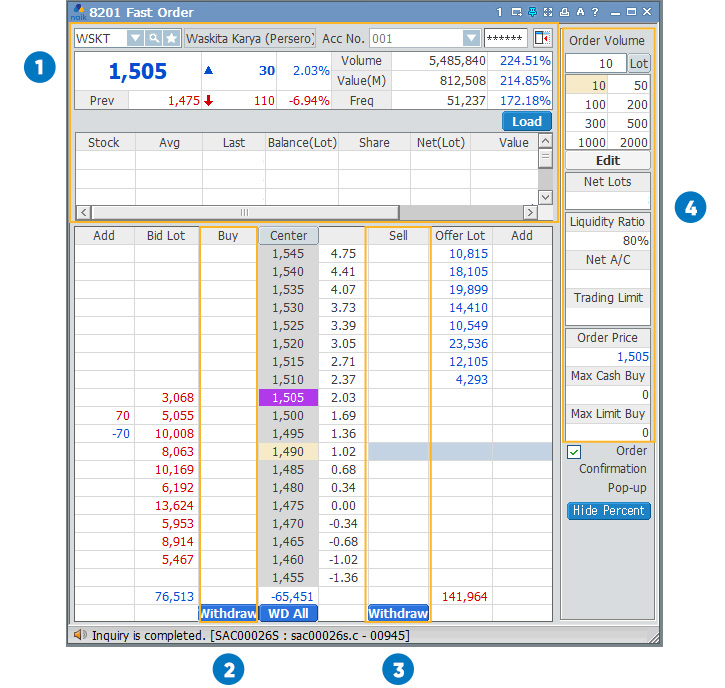The height and width of the screenshot is (688, 725).
Task: Click the favorite star icon beside WSKT
Action: coord(172,38)
